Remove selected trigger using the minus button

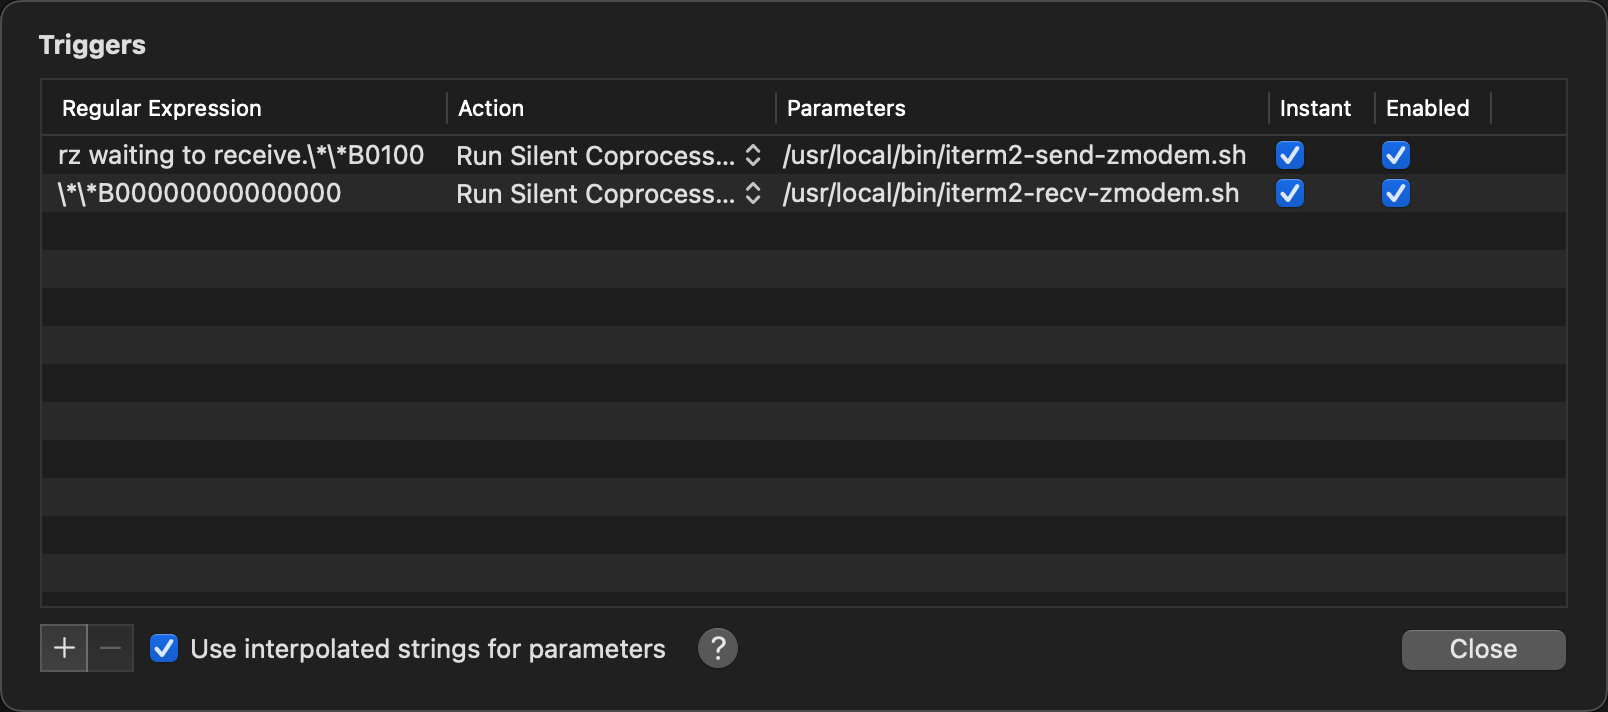click(110, 648)
